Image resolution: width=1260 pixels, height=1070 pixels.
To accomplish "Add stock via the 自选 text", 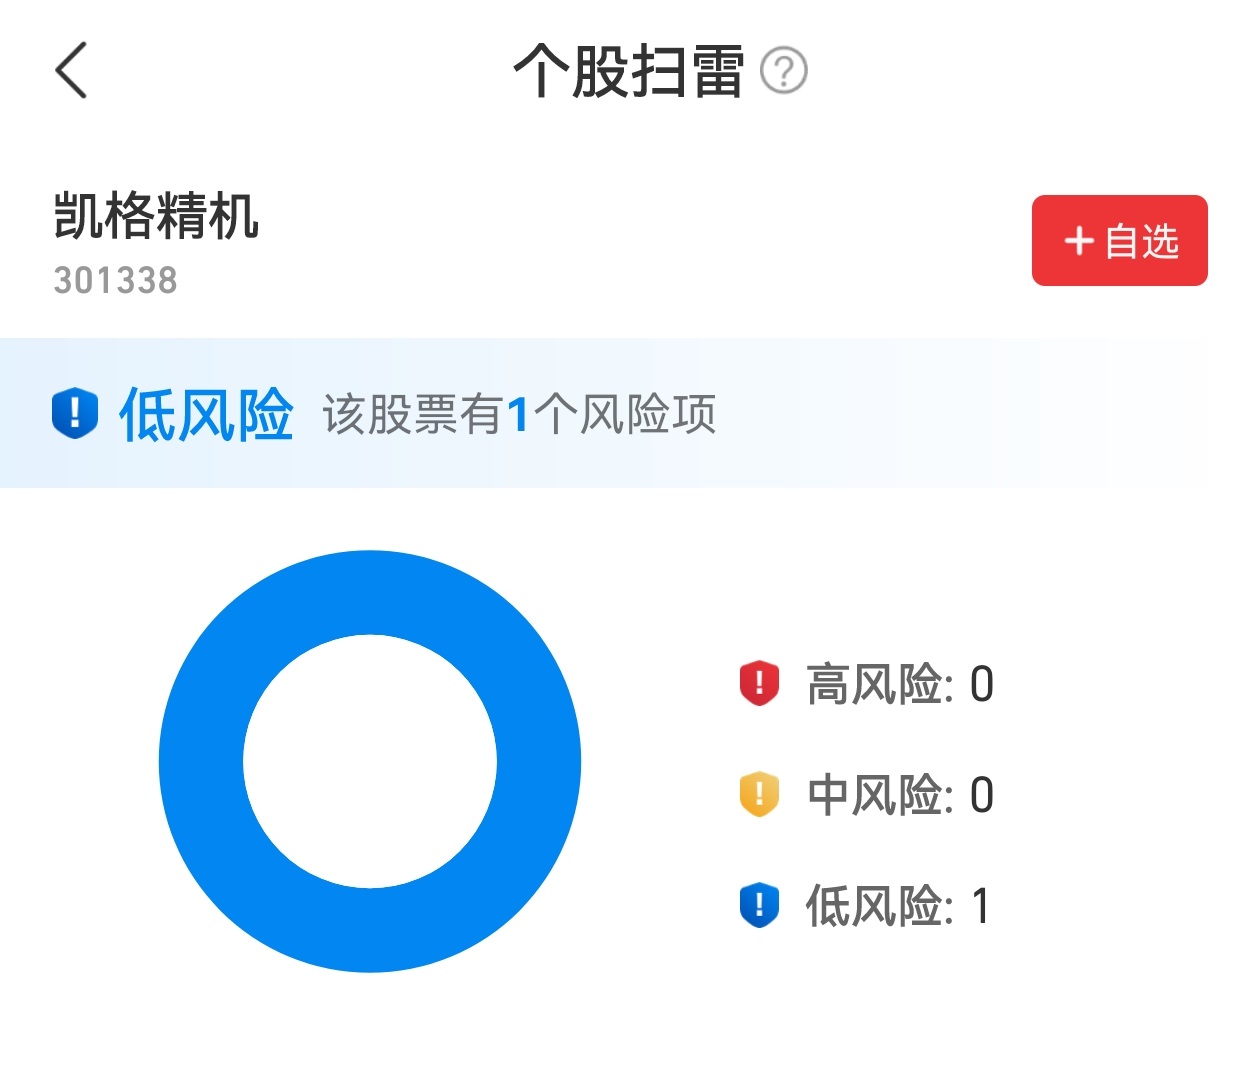I will [1142, 241].
